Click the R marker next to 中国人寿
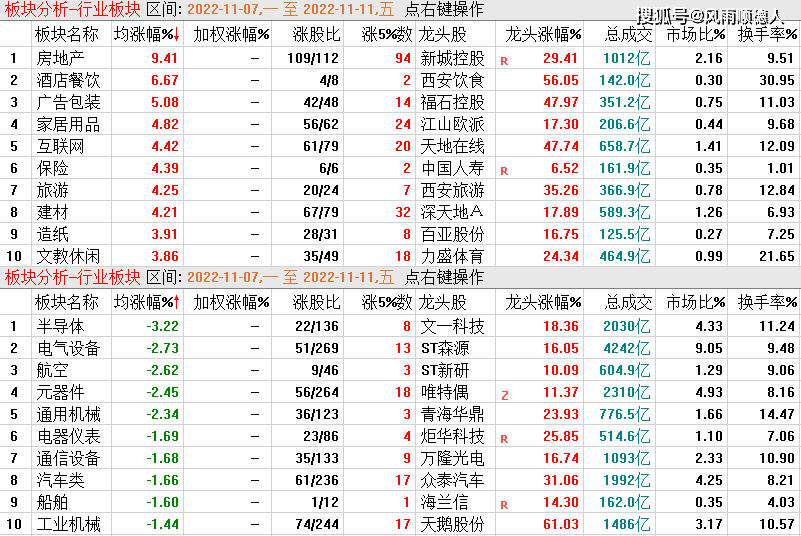The height and width of the screenshot is (536, 801). [504, 170]
